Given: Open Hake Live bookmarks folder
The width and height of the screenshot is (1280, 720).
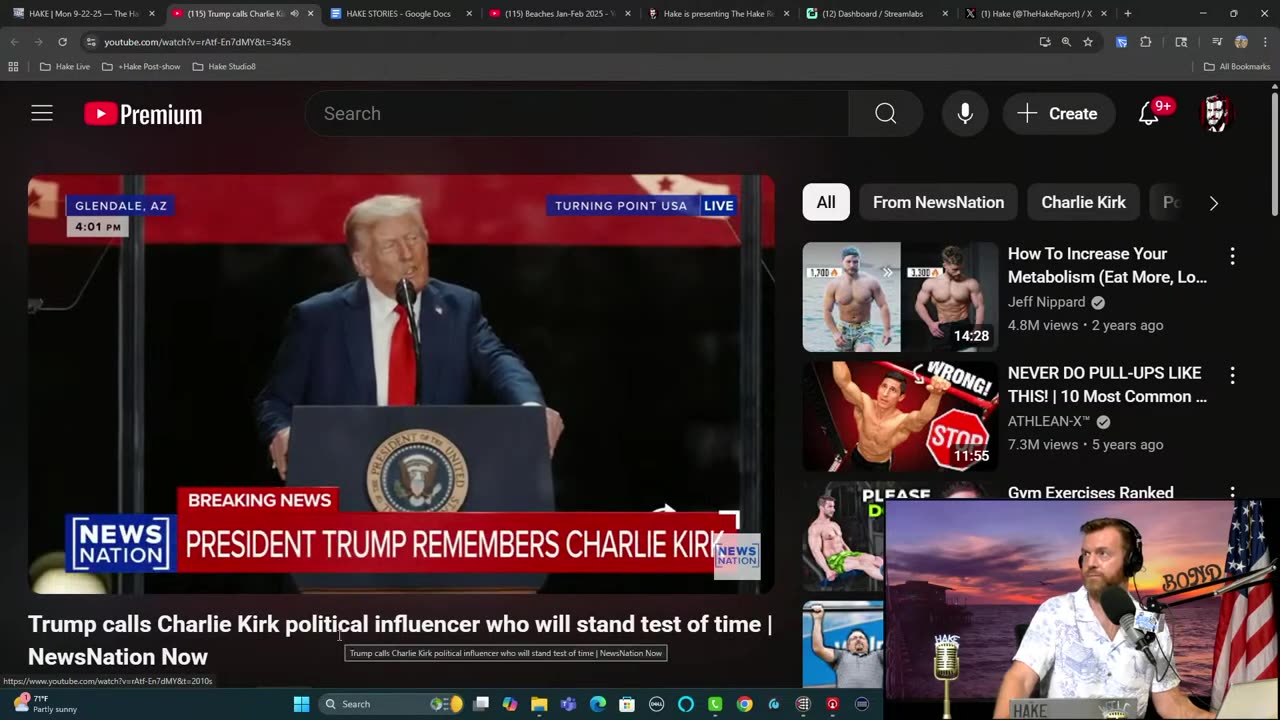Looking at the screenshot, I should 64,67.
